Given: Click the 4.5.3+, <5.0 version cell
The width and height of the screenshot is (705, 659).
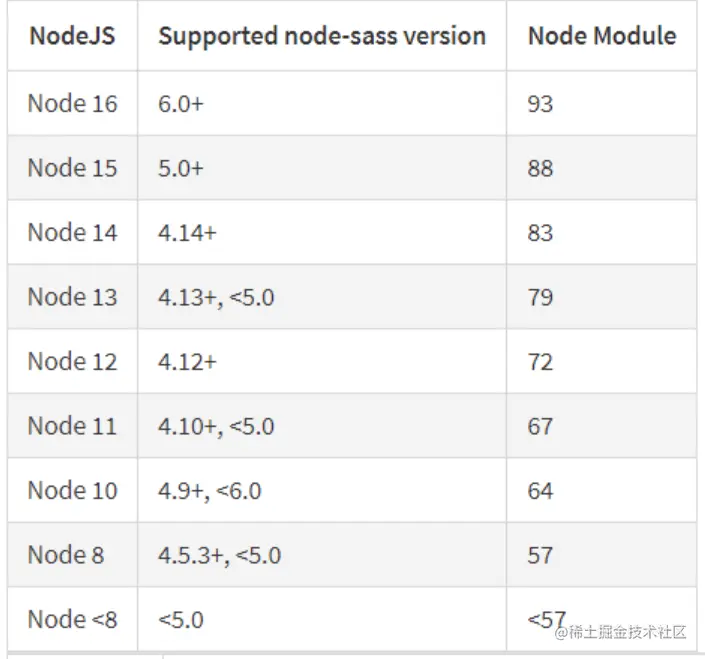Looking at the screenshot, I should [x=219, y=555].
